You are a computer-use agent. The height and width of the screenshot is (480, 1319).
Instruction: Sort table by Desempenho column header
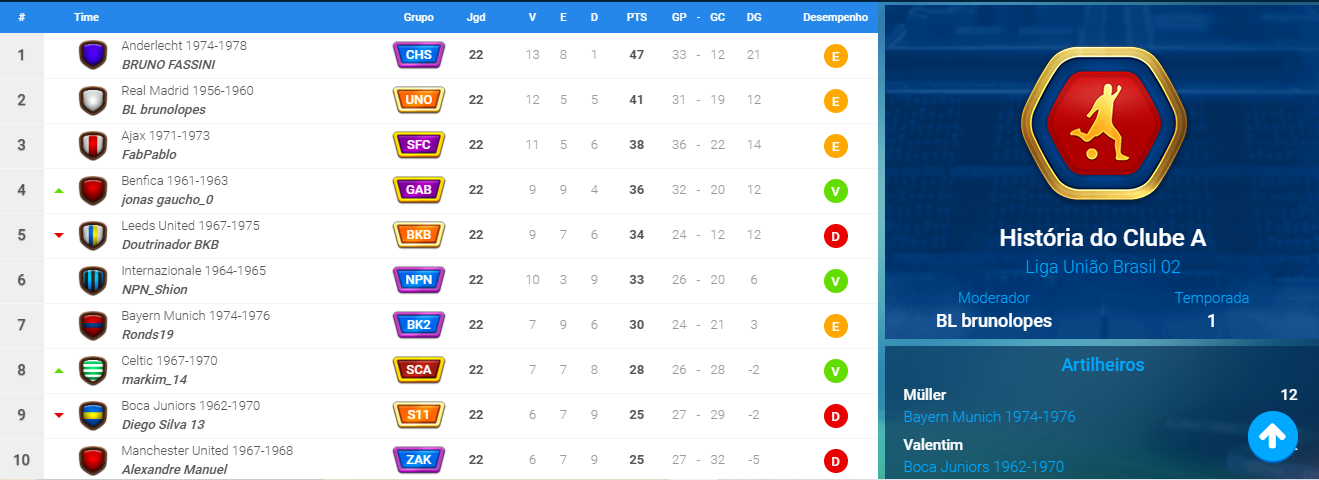(x=835, y=18)
